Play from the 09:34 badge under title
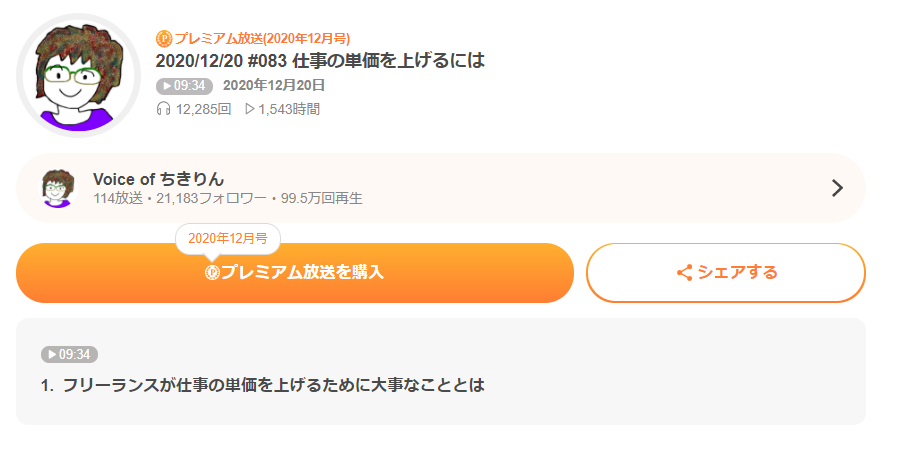Viewport: 898px width, 449px height. tap(184, 86)
